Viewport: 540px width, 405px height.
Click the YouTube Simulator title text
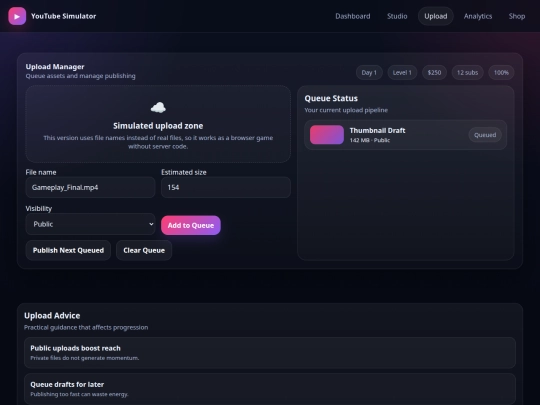coord(63,16)
